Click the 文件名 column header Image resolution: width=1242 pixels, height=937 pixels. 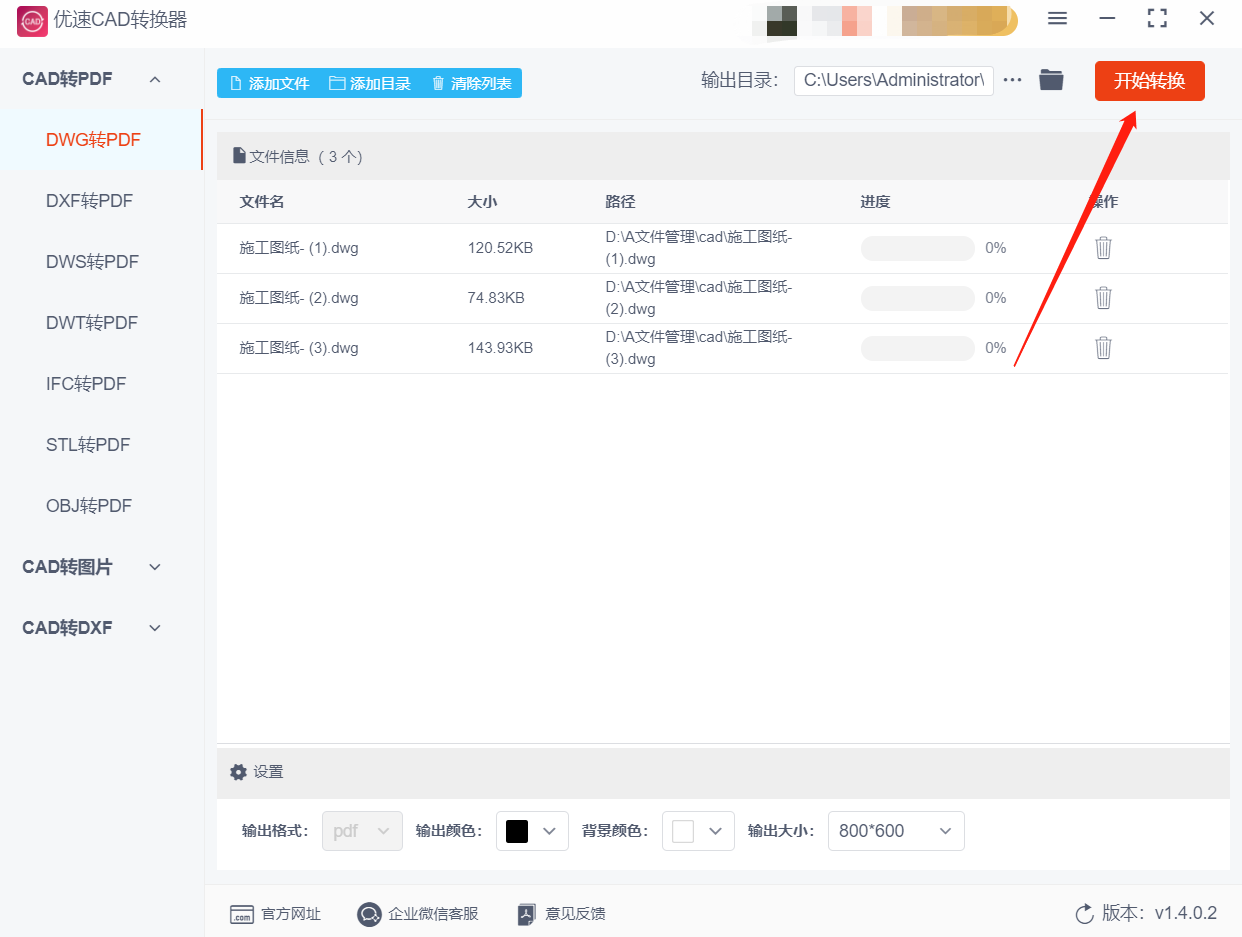click(262, 202)
